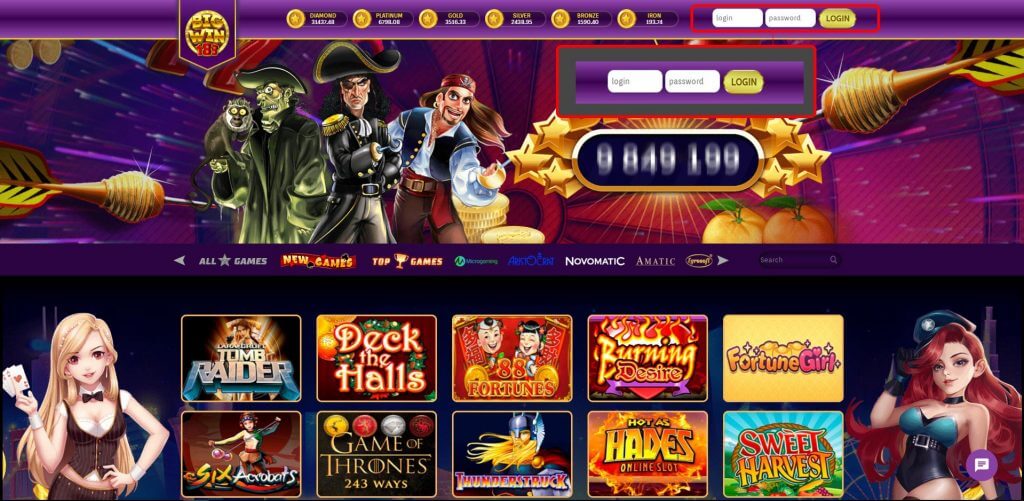Click the search magnifier icon
This screenshot has height=501, width=1024.
(833, 260)
